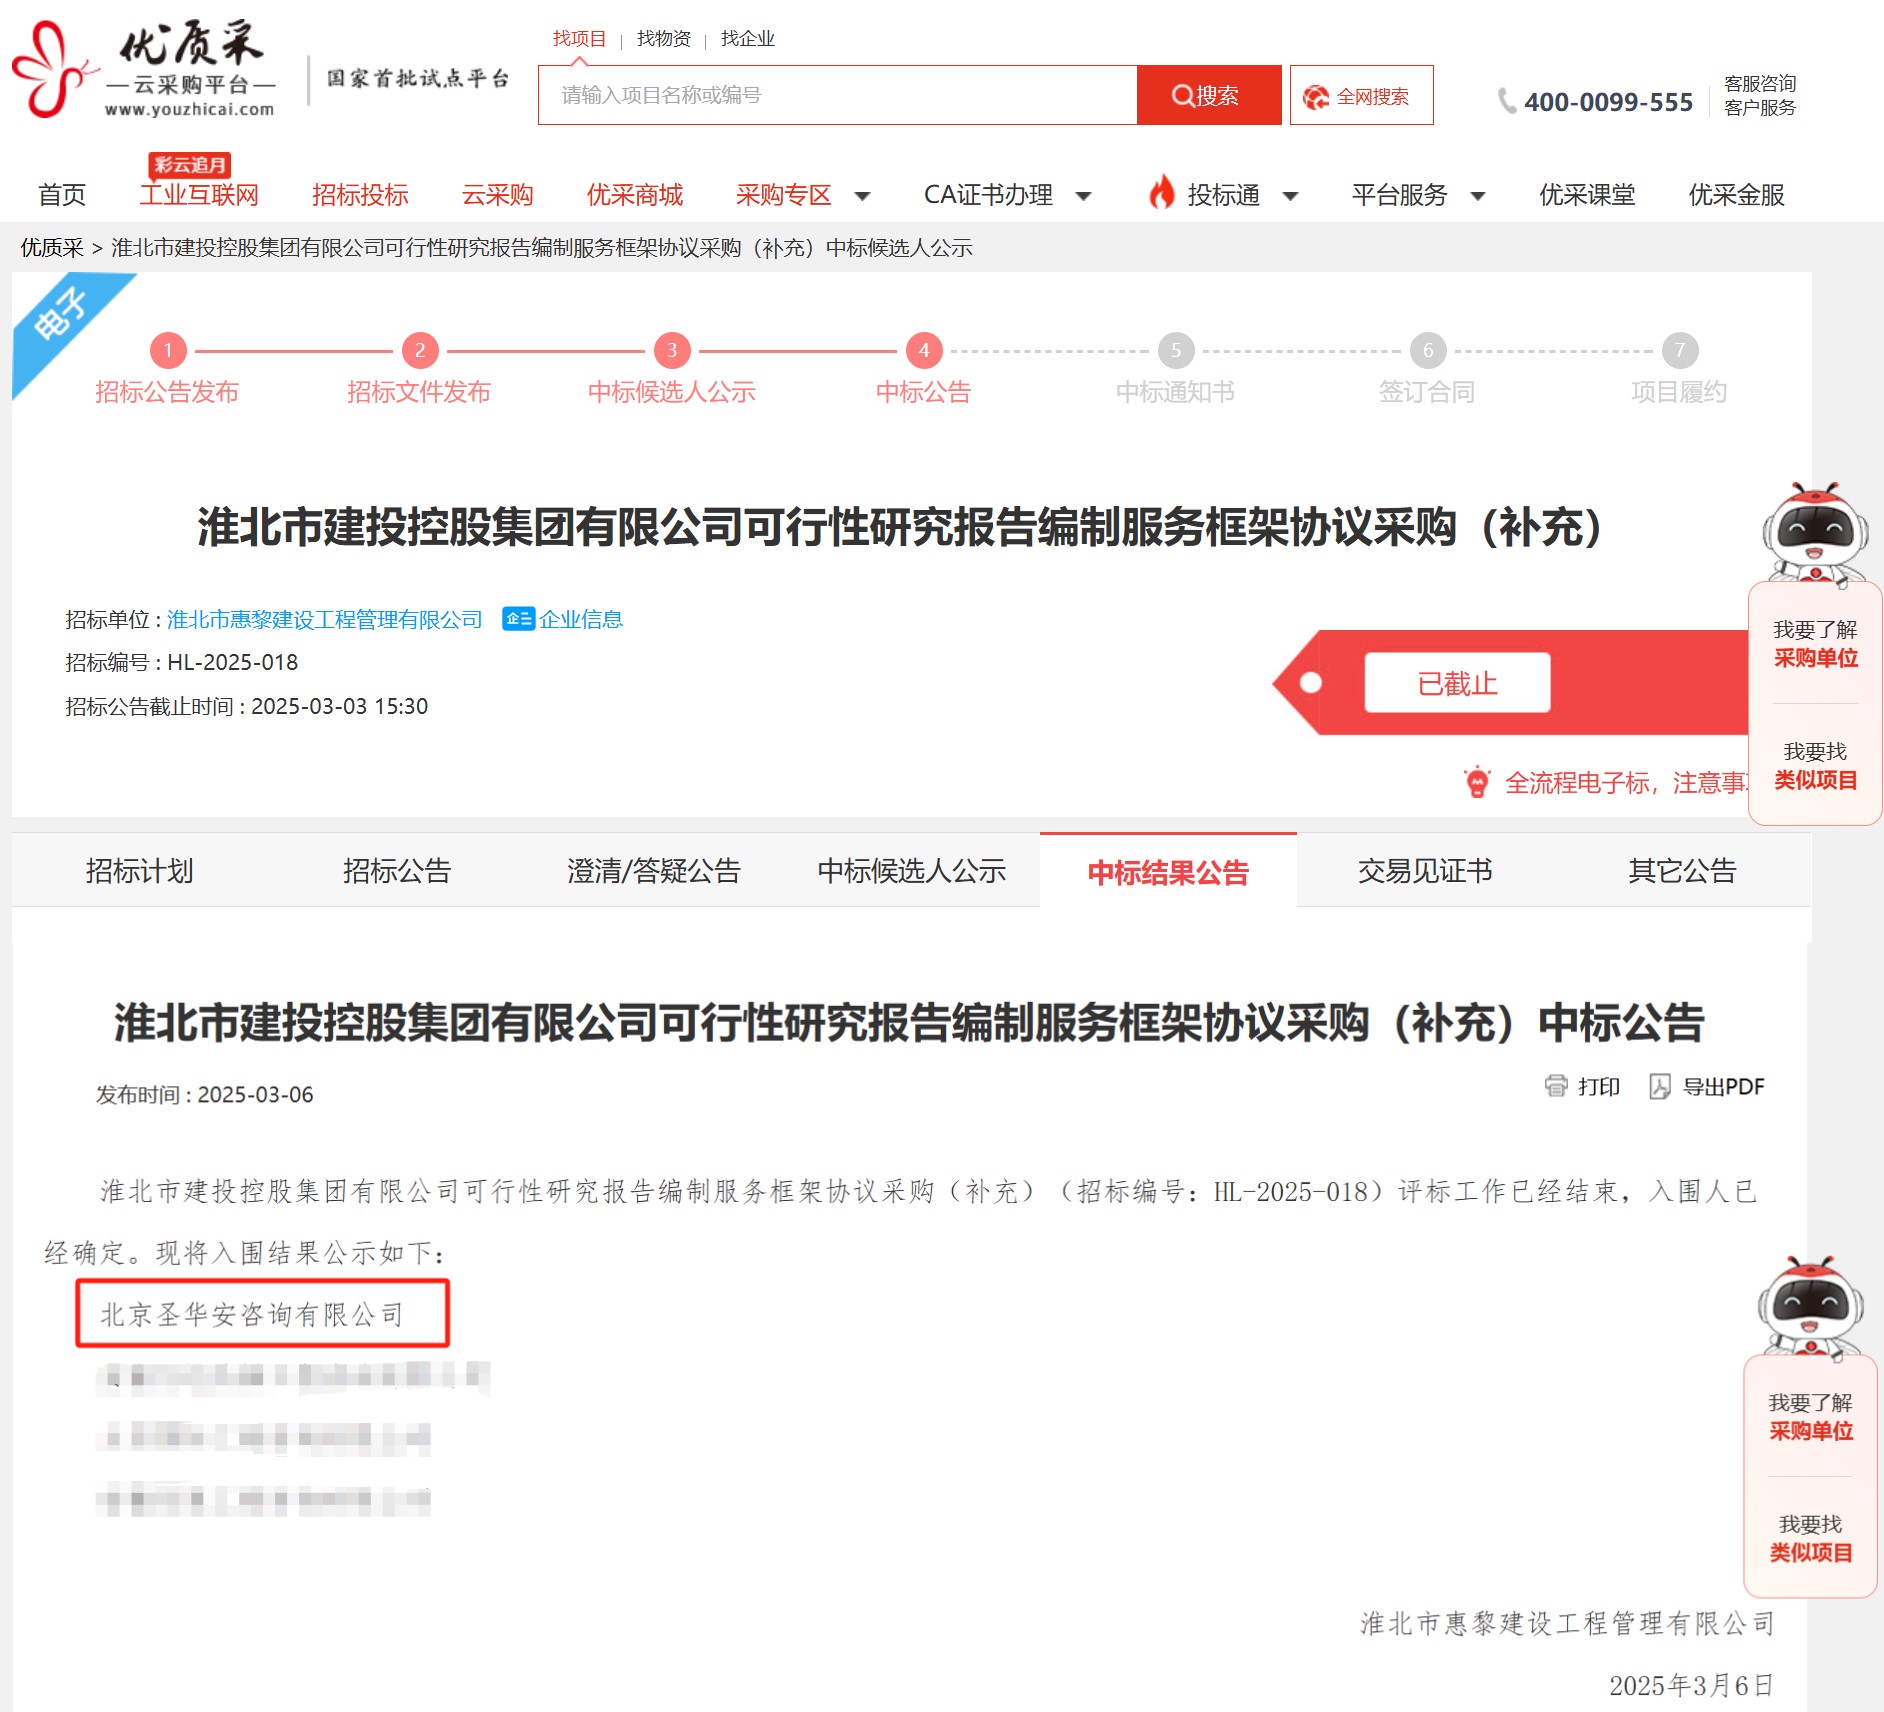This screenshot has width=1884, height=1712.
Task: Click step 2 circle 招标文件发布
Action: tap(420, 350)
